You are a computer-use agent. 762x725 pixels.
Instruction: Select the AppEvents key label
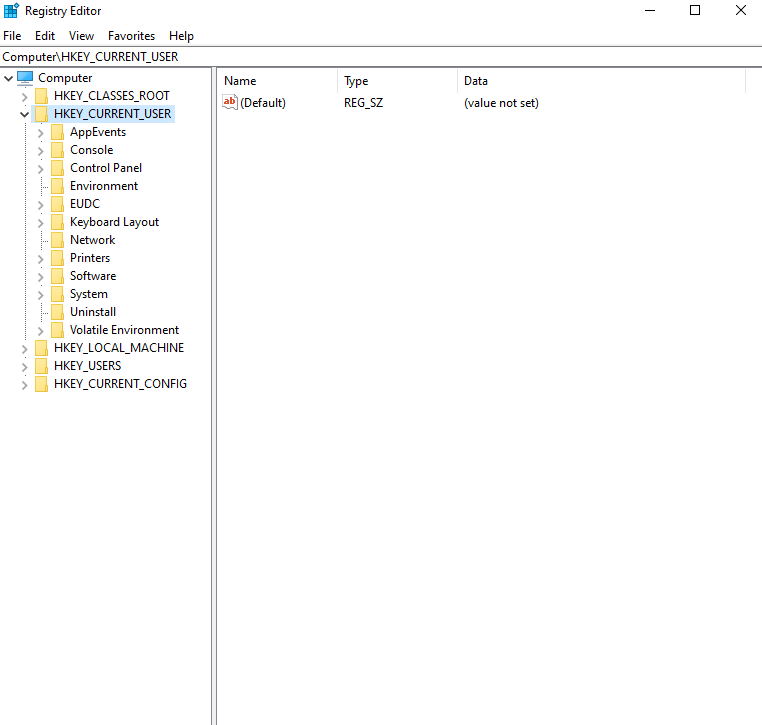coord(98,132)
